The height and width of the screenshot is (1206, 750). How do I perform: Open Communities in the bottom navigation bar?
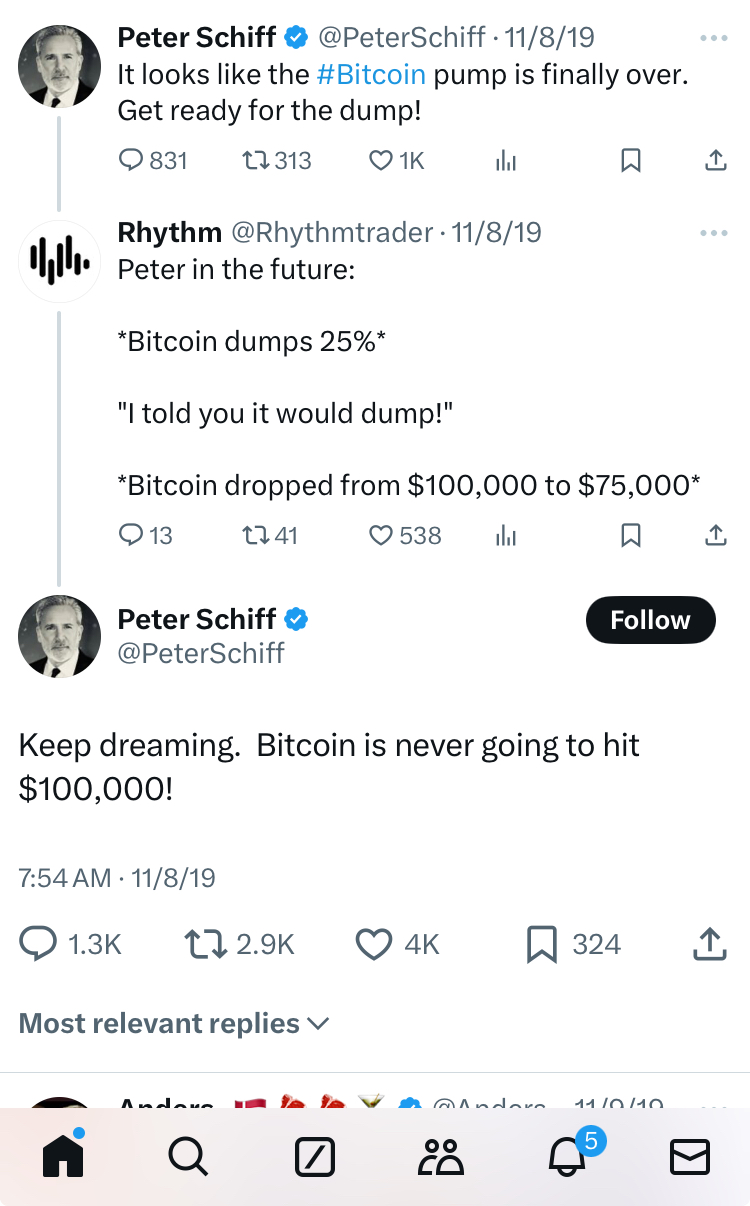click(x=440, y=1157)
